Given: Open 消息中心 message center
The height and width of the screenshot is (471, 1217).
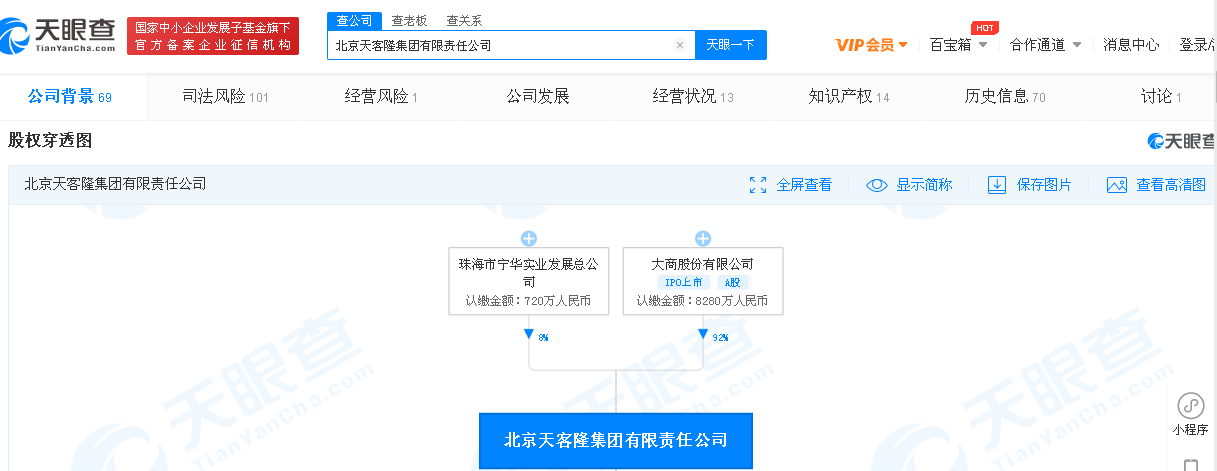Looking at the screenshot, I should tap(1131, 45).
